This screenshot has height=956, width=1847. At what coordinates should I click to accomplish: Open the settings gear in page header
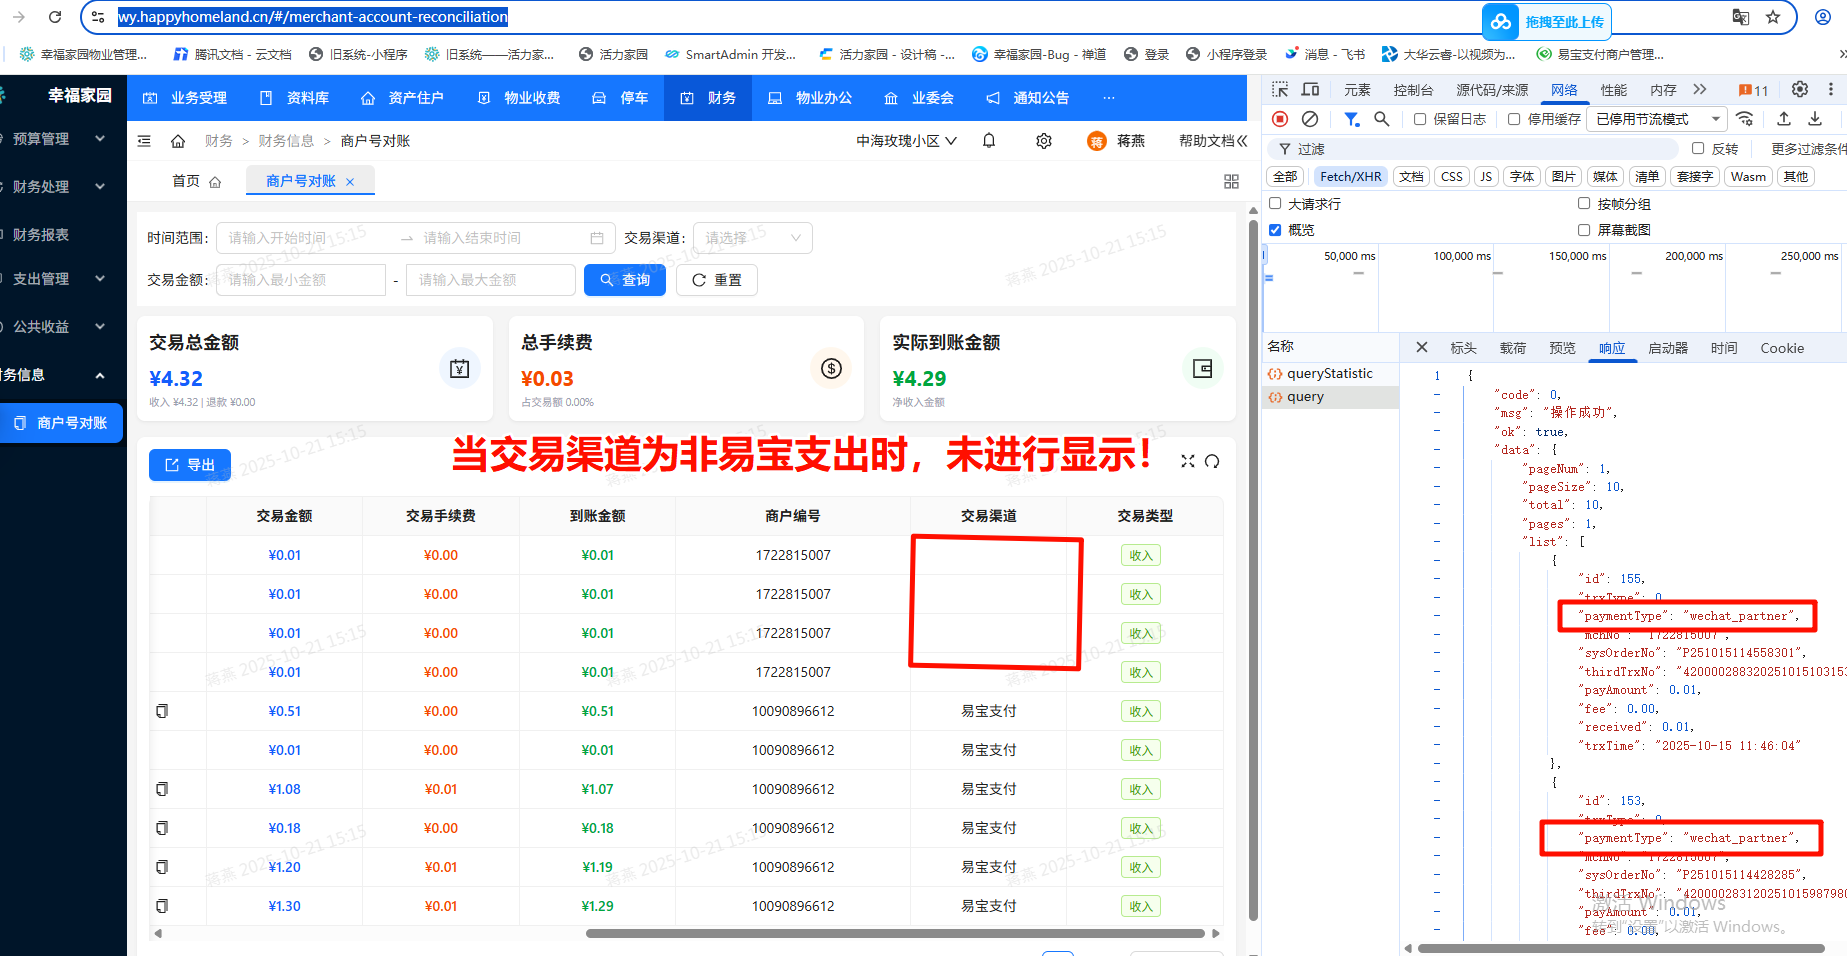[x=1044, y=141]
